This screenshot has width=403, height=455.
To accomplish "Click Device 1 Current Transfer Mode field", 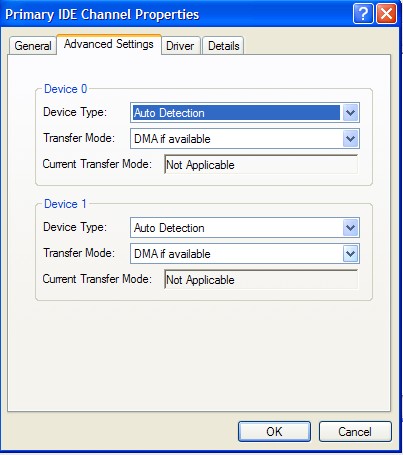I will point(261,279).
